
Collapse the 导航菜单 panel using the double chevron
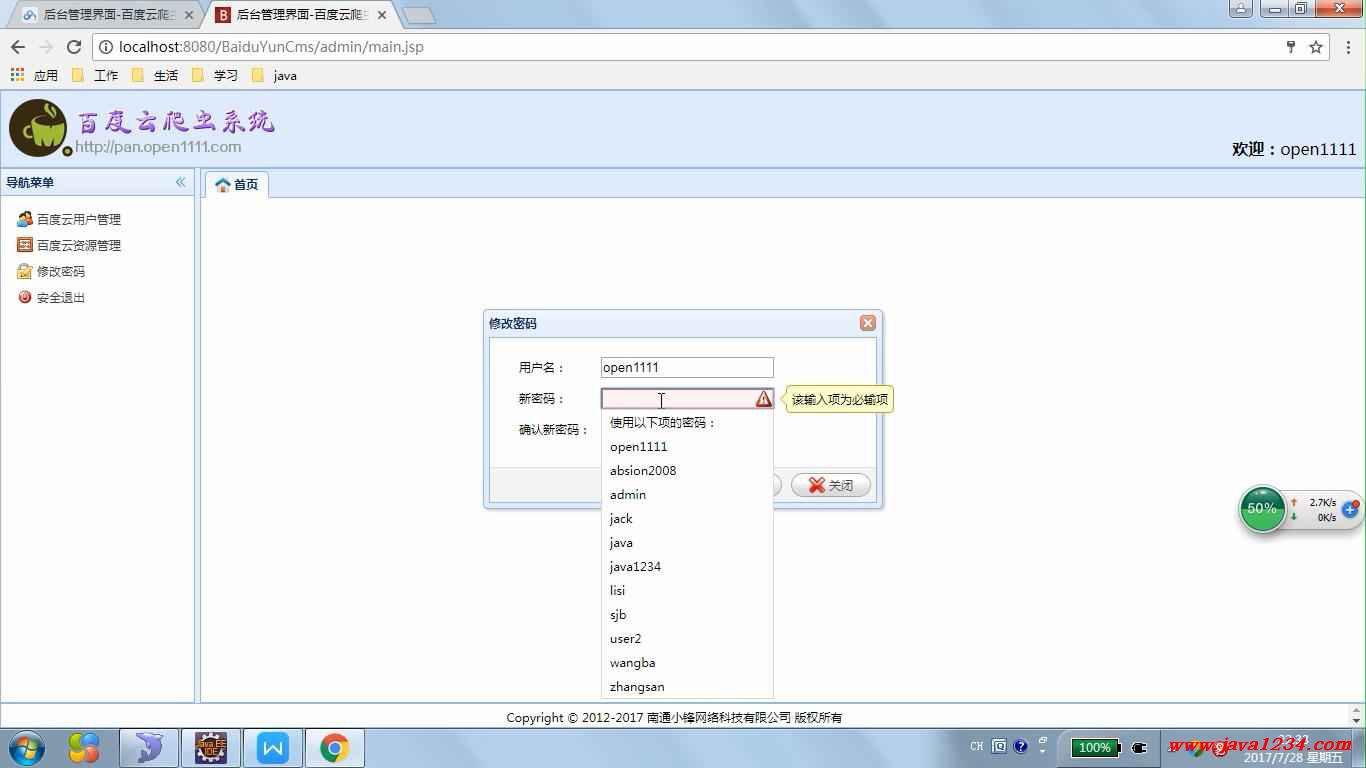[181, 182]
